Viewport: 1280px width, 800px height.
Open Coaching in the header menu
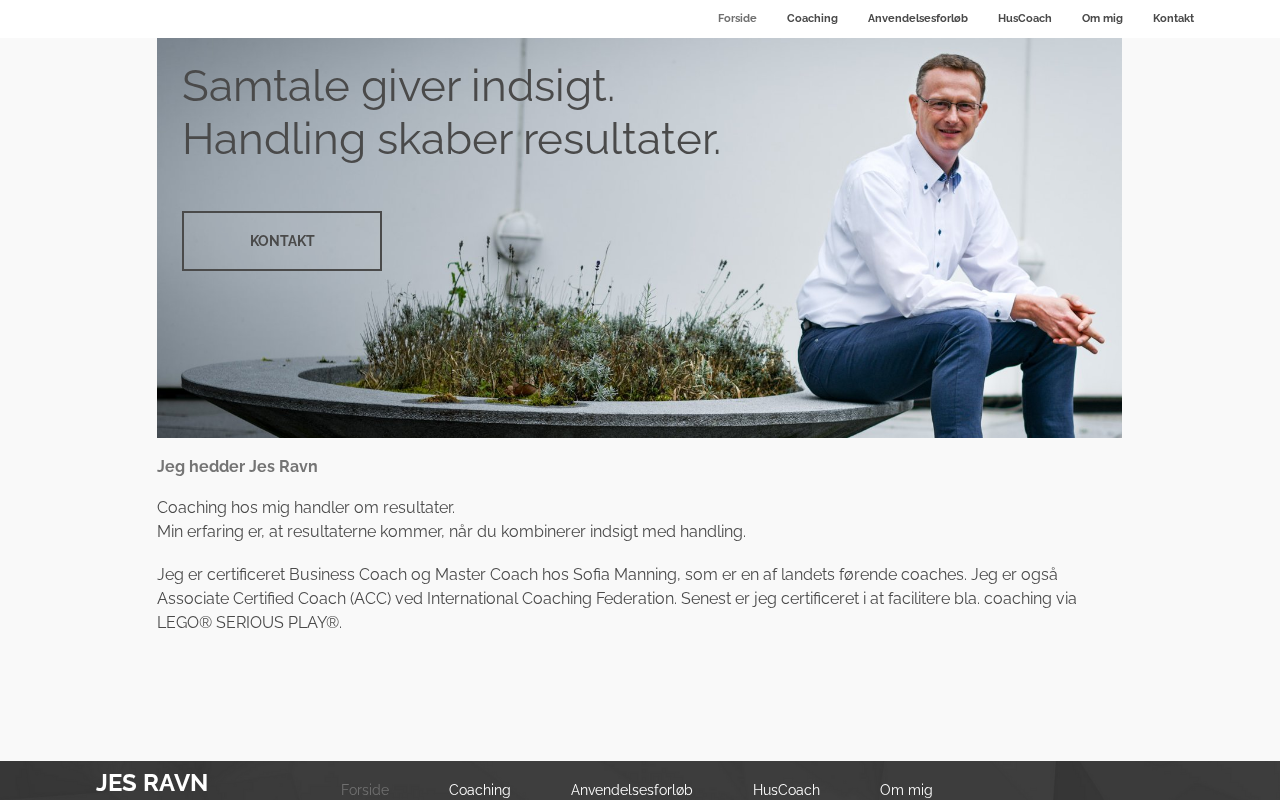(x=812, y=18)
